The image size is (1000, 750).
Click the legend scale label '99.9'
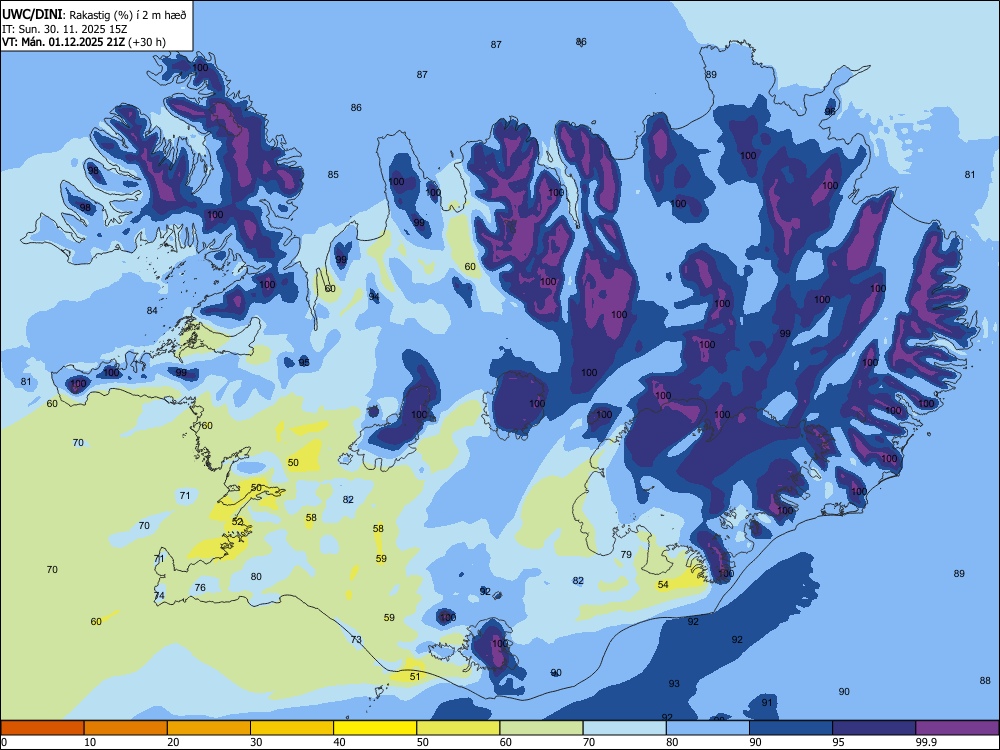click(x=925, y=742)
